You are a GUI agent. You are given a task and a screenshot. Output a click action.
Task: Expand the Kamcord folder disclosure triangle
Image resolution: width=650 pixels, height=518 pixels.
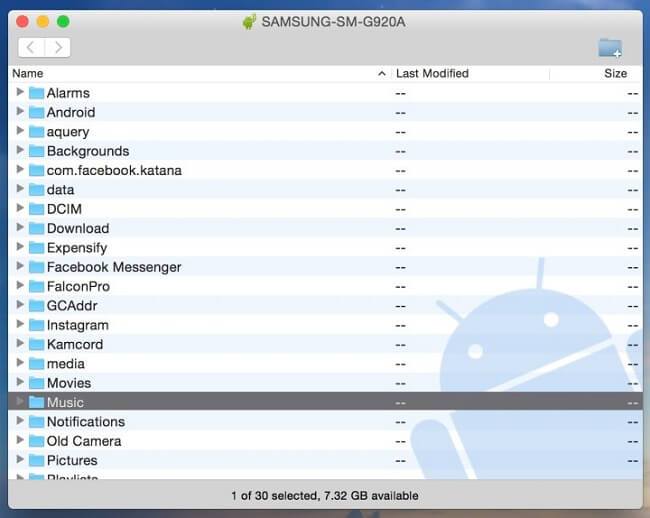pos(19,343)
